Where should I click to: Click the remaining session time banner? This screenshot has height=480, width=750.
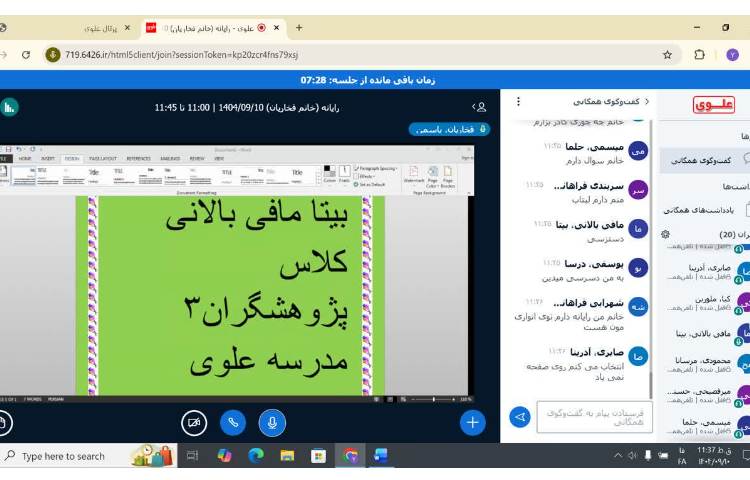[368, 80]
